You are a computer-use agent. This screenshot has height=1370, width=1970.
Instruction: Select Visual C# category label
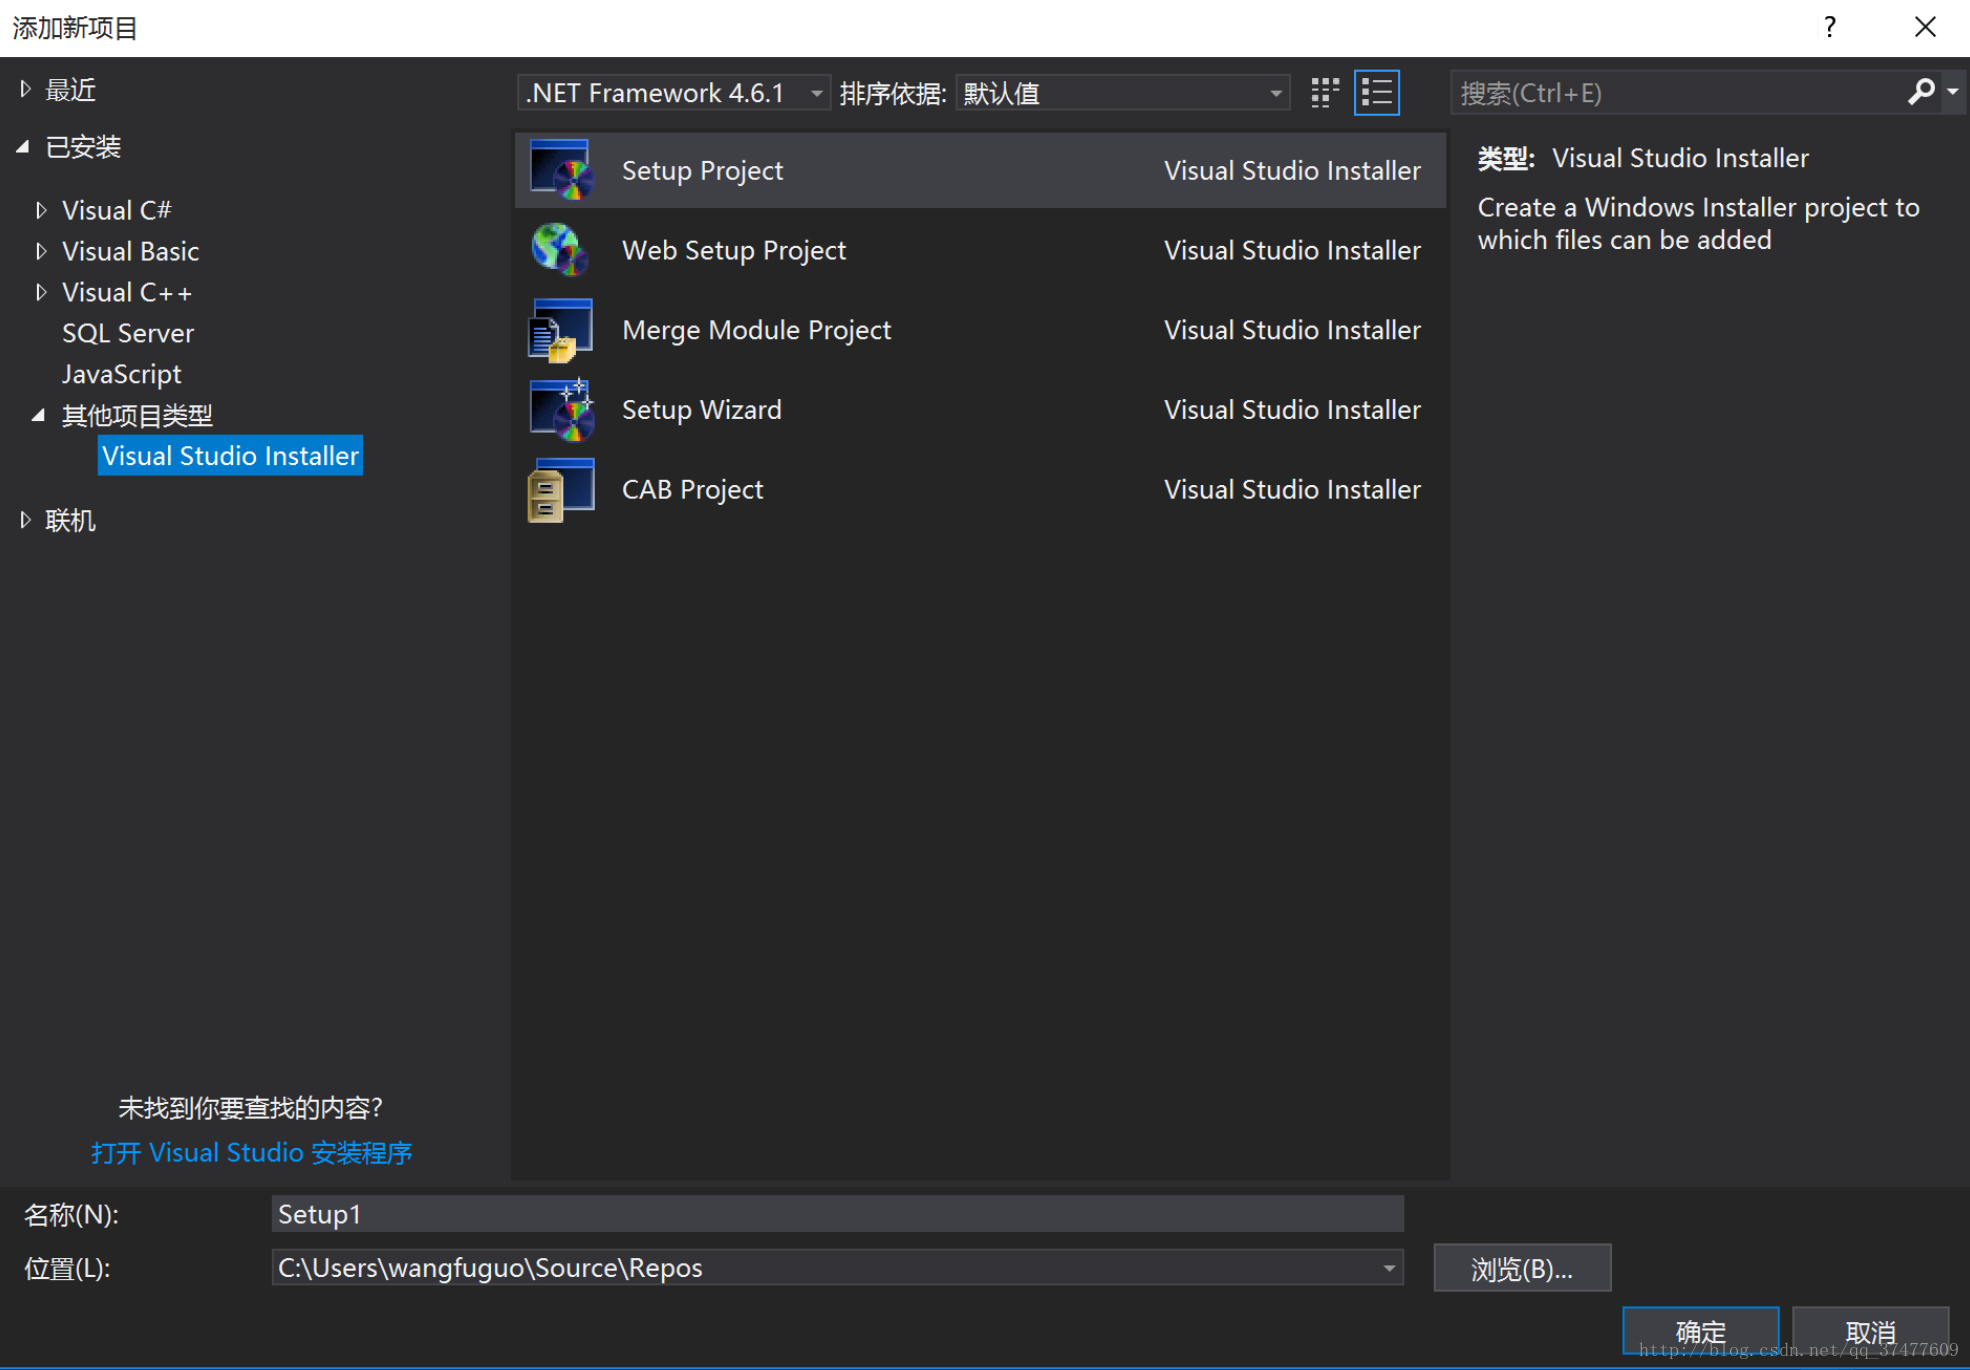(116, 210)
